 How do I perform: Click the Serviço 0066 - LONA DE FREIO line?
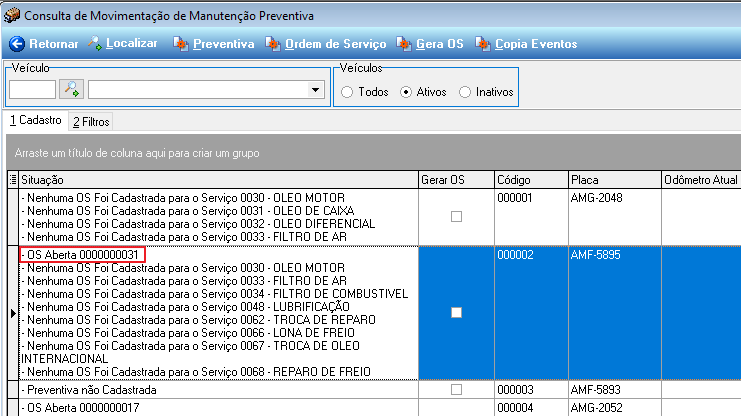point(188,332)
